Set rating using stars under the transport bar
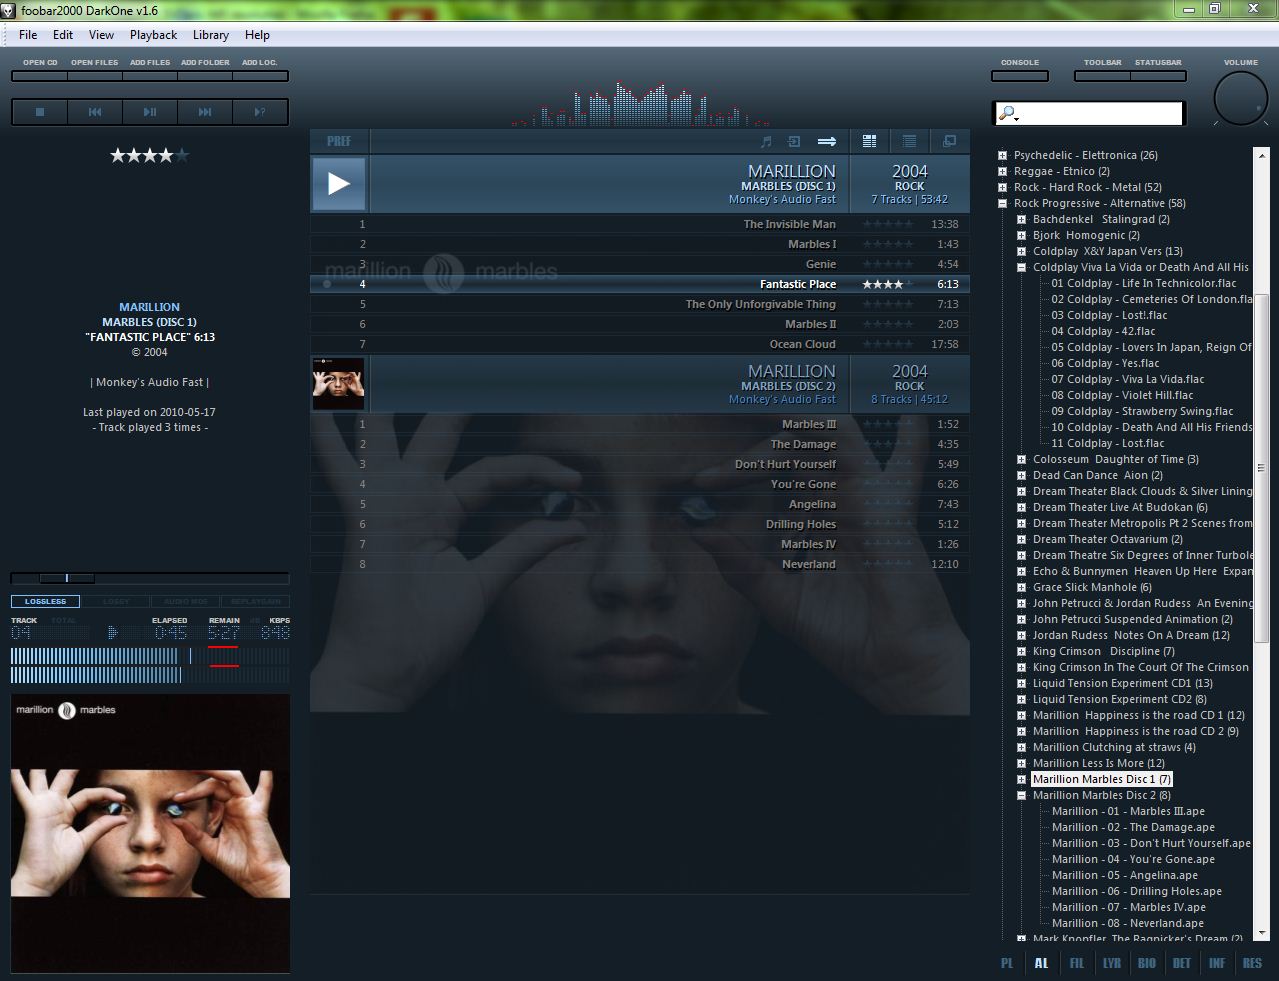The width and height of the screenshot is (1279, 981). (149, 155)
